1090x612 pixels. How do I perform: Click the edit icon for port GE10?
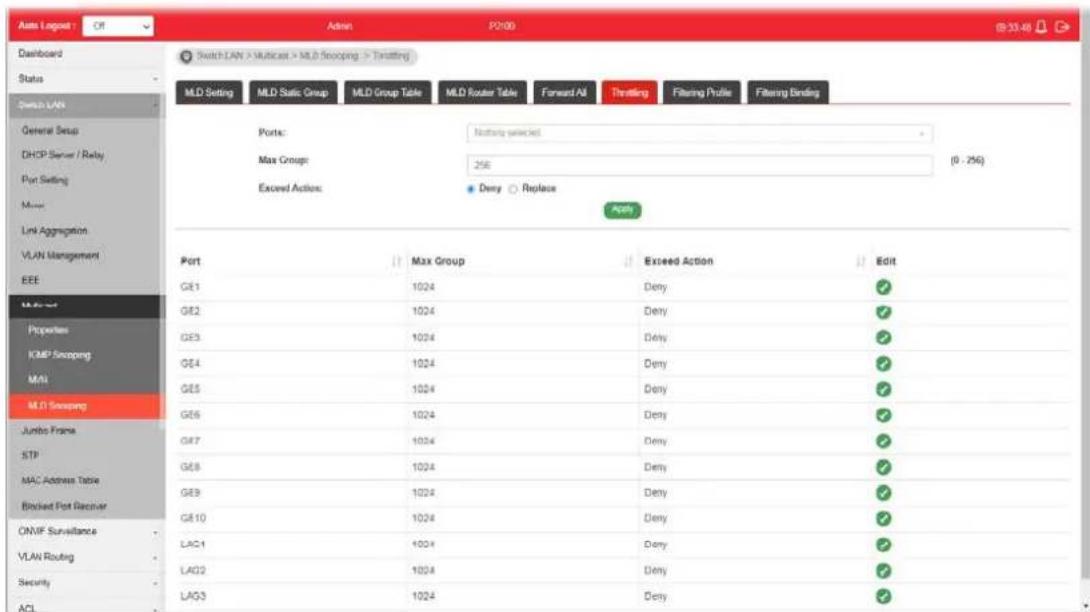884,519
